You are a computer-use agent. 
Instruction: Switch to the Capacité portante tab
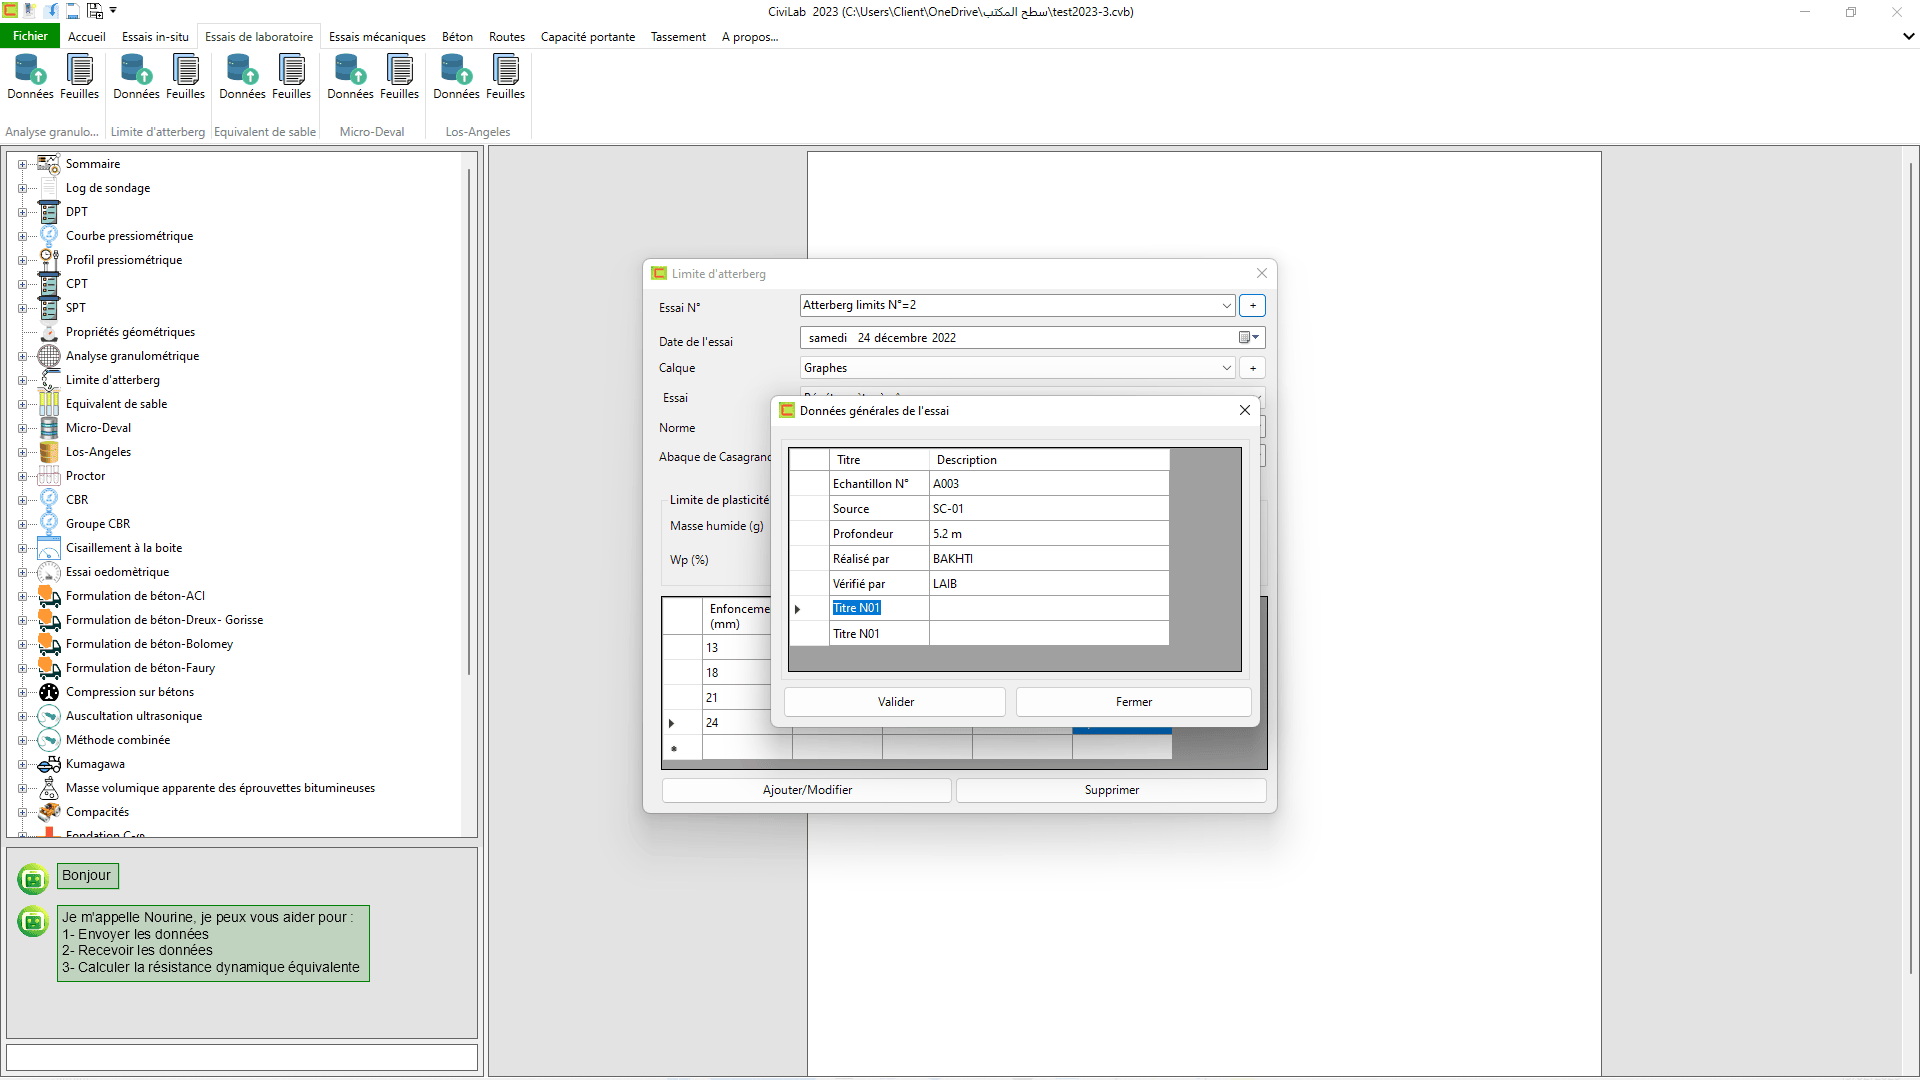pyautogui.click(x=588, y=37)
